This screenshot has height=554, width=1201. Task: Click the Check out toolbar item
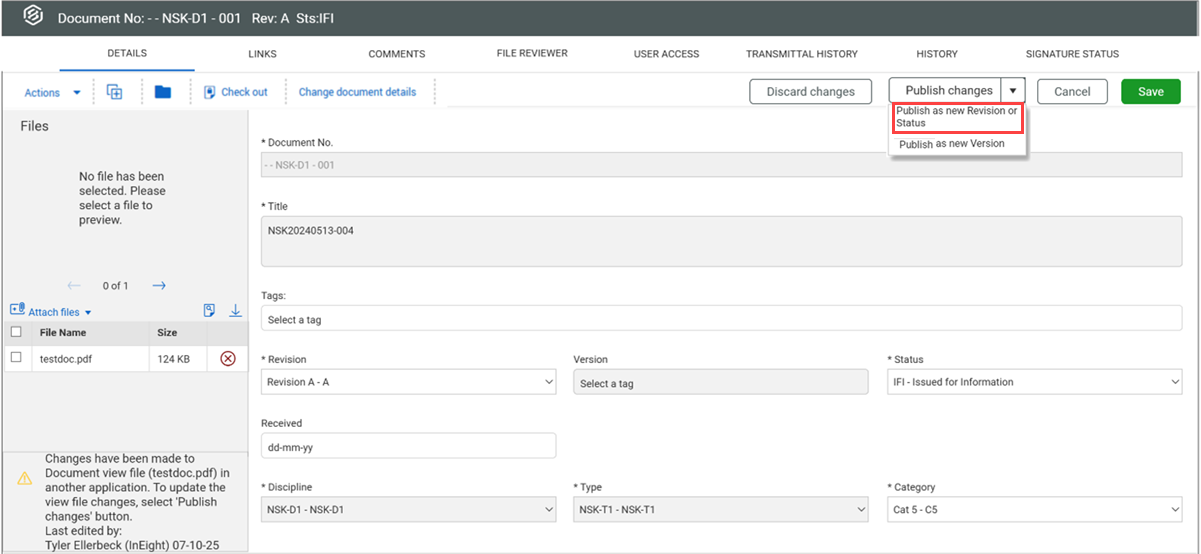tap(236, 92)
